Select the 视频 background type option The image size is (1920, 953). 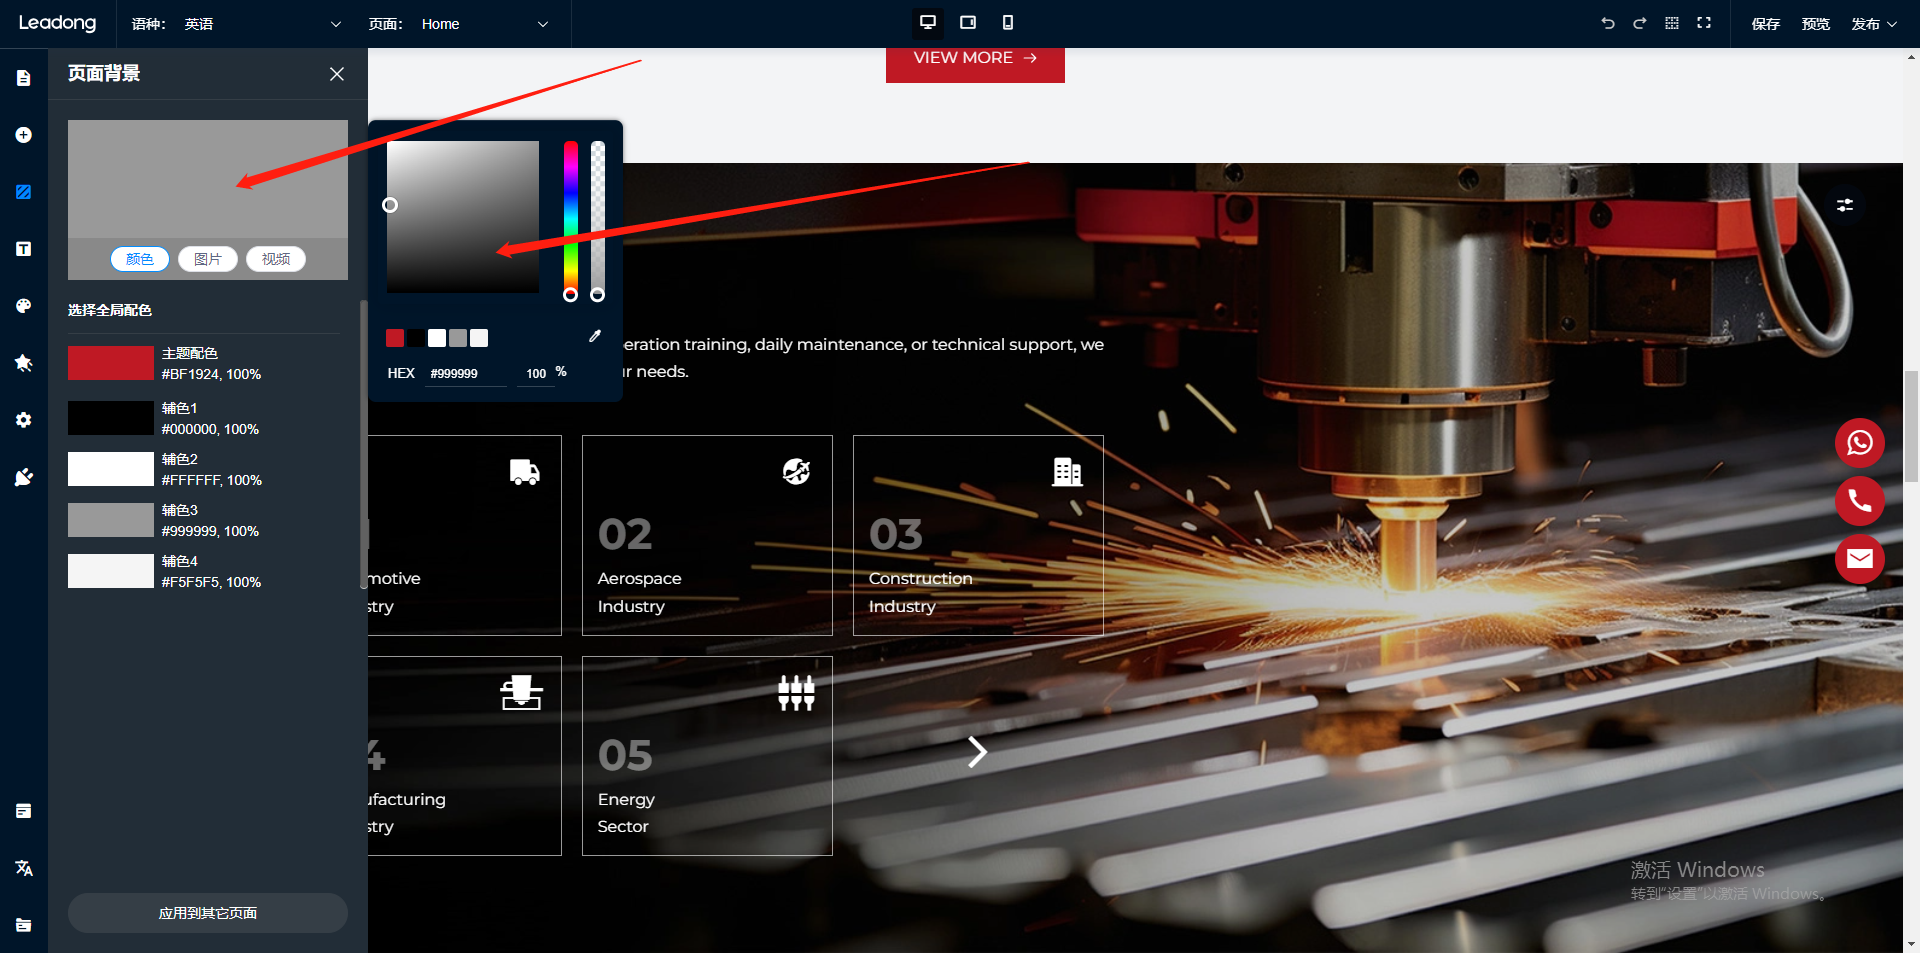pyautogui.click(x=276, y=259)
